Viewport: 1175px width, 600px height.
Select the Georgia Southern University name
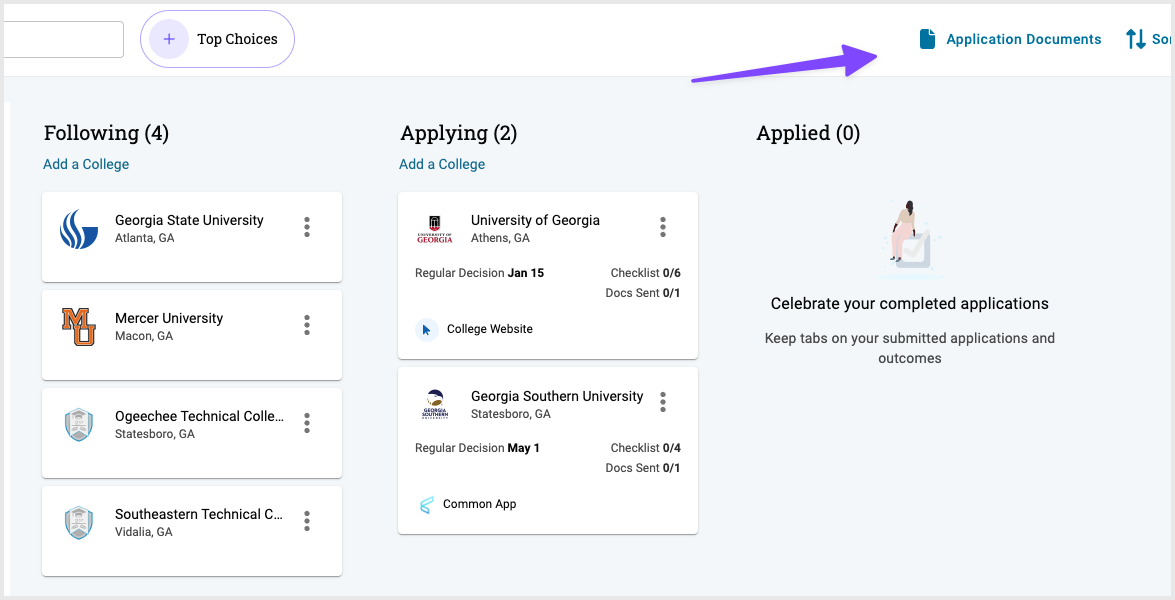(x=557, y=396)
